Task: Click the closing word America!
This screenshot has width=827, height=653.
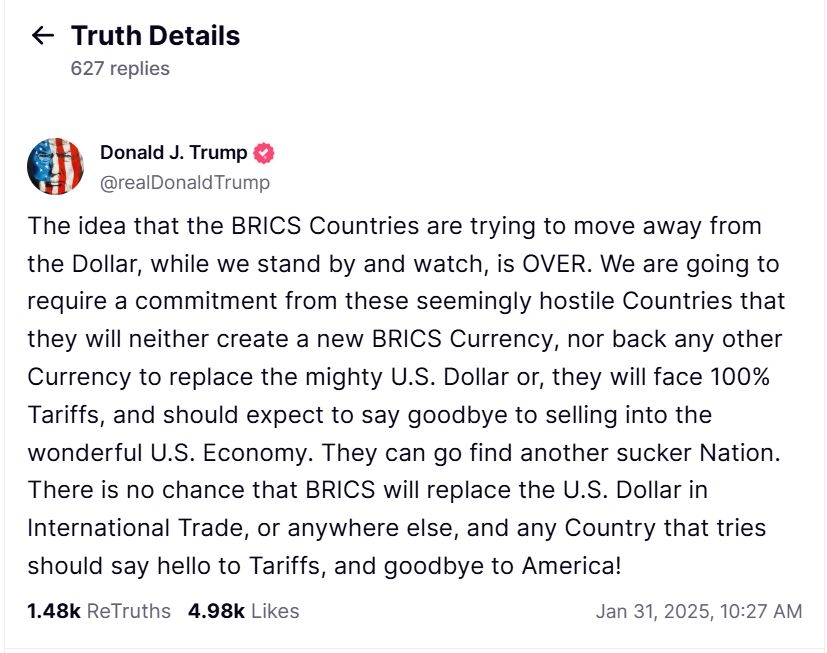Action: [x=572, y=566]
